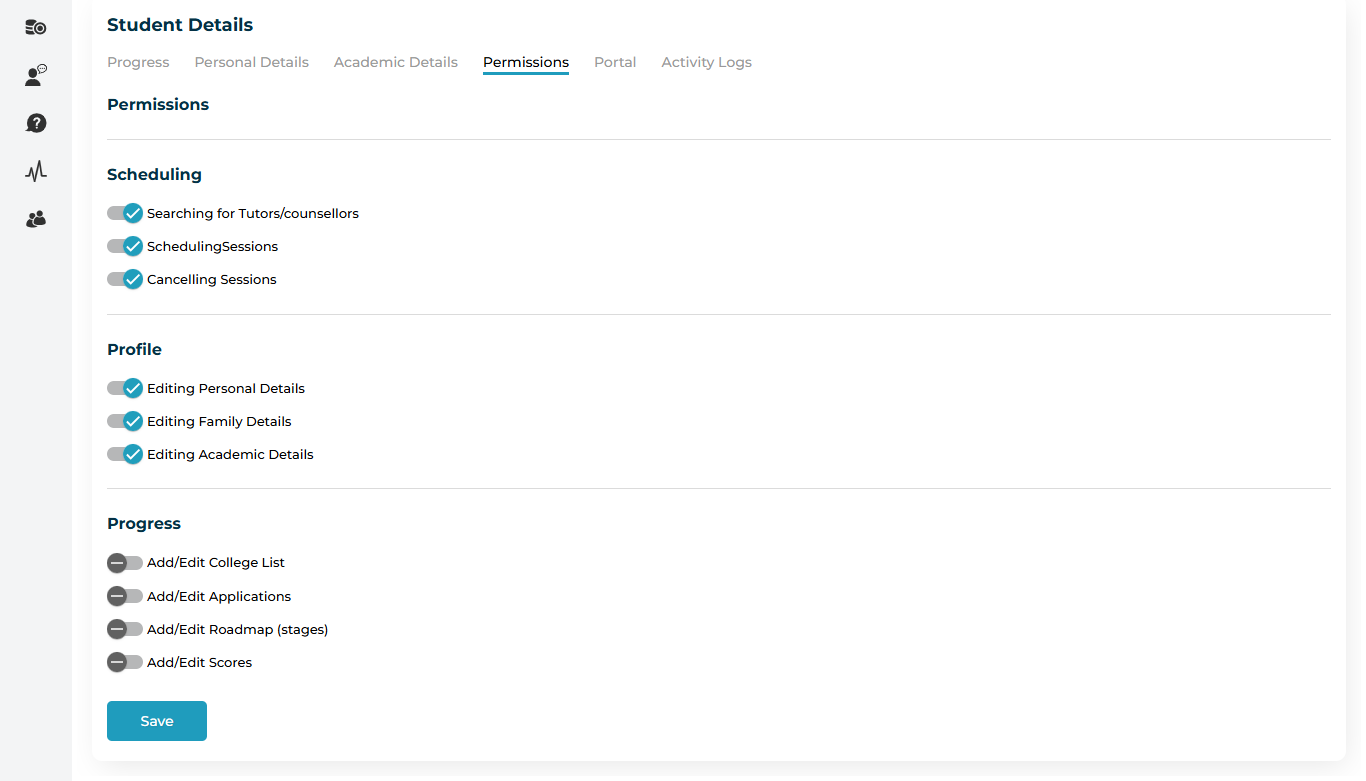Open the coins/payments icon in sidebar
The height and width of the screenshot is (781, 1366).
coord(36,28)
